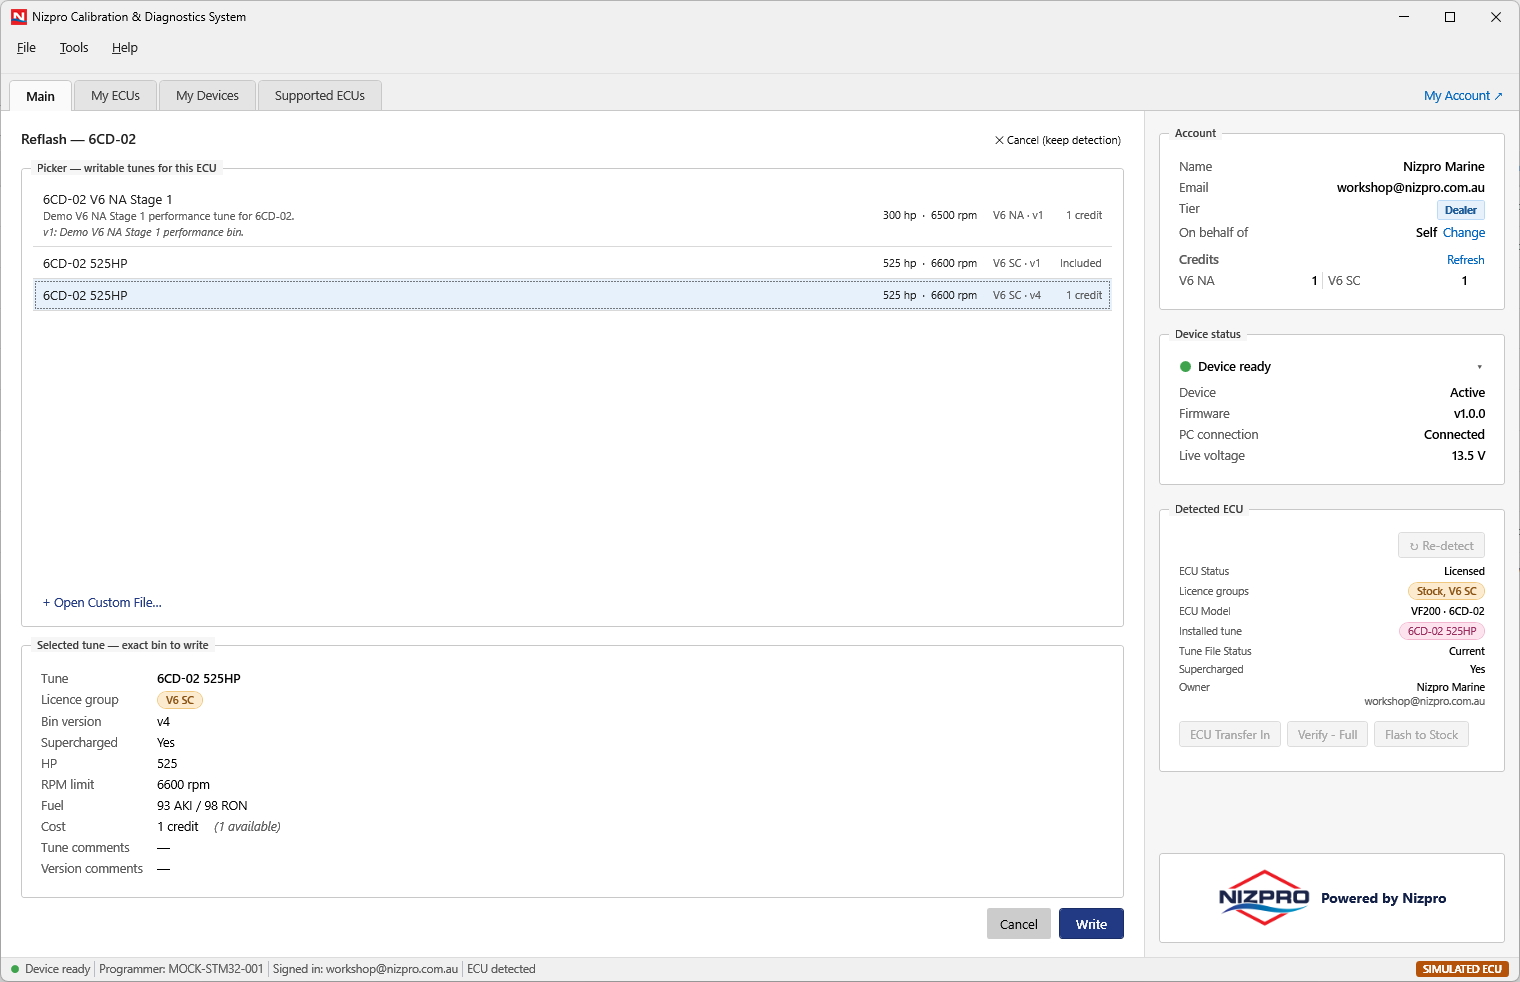Click Signed in: workshop@nizpro.com.au in status bar

click(365, 969)
